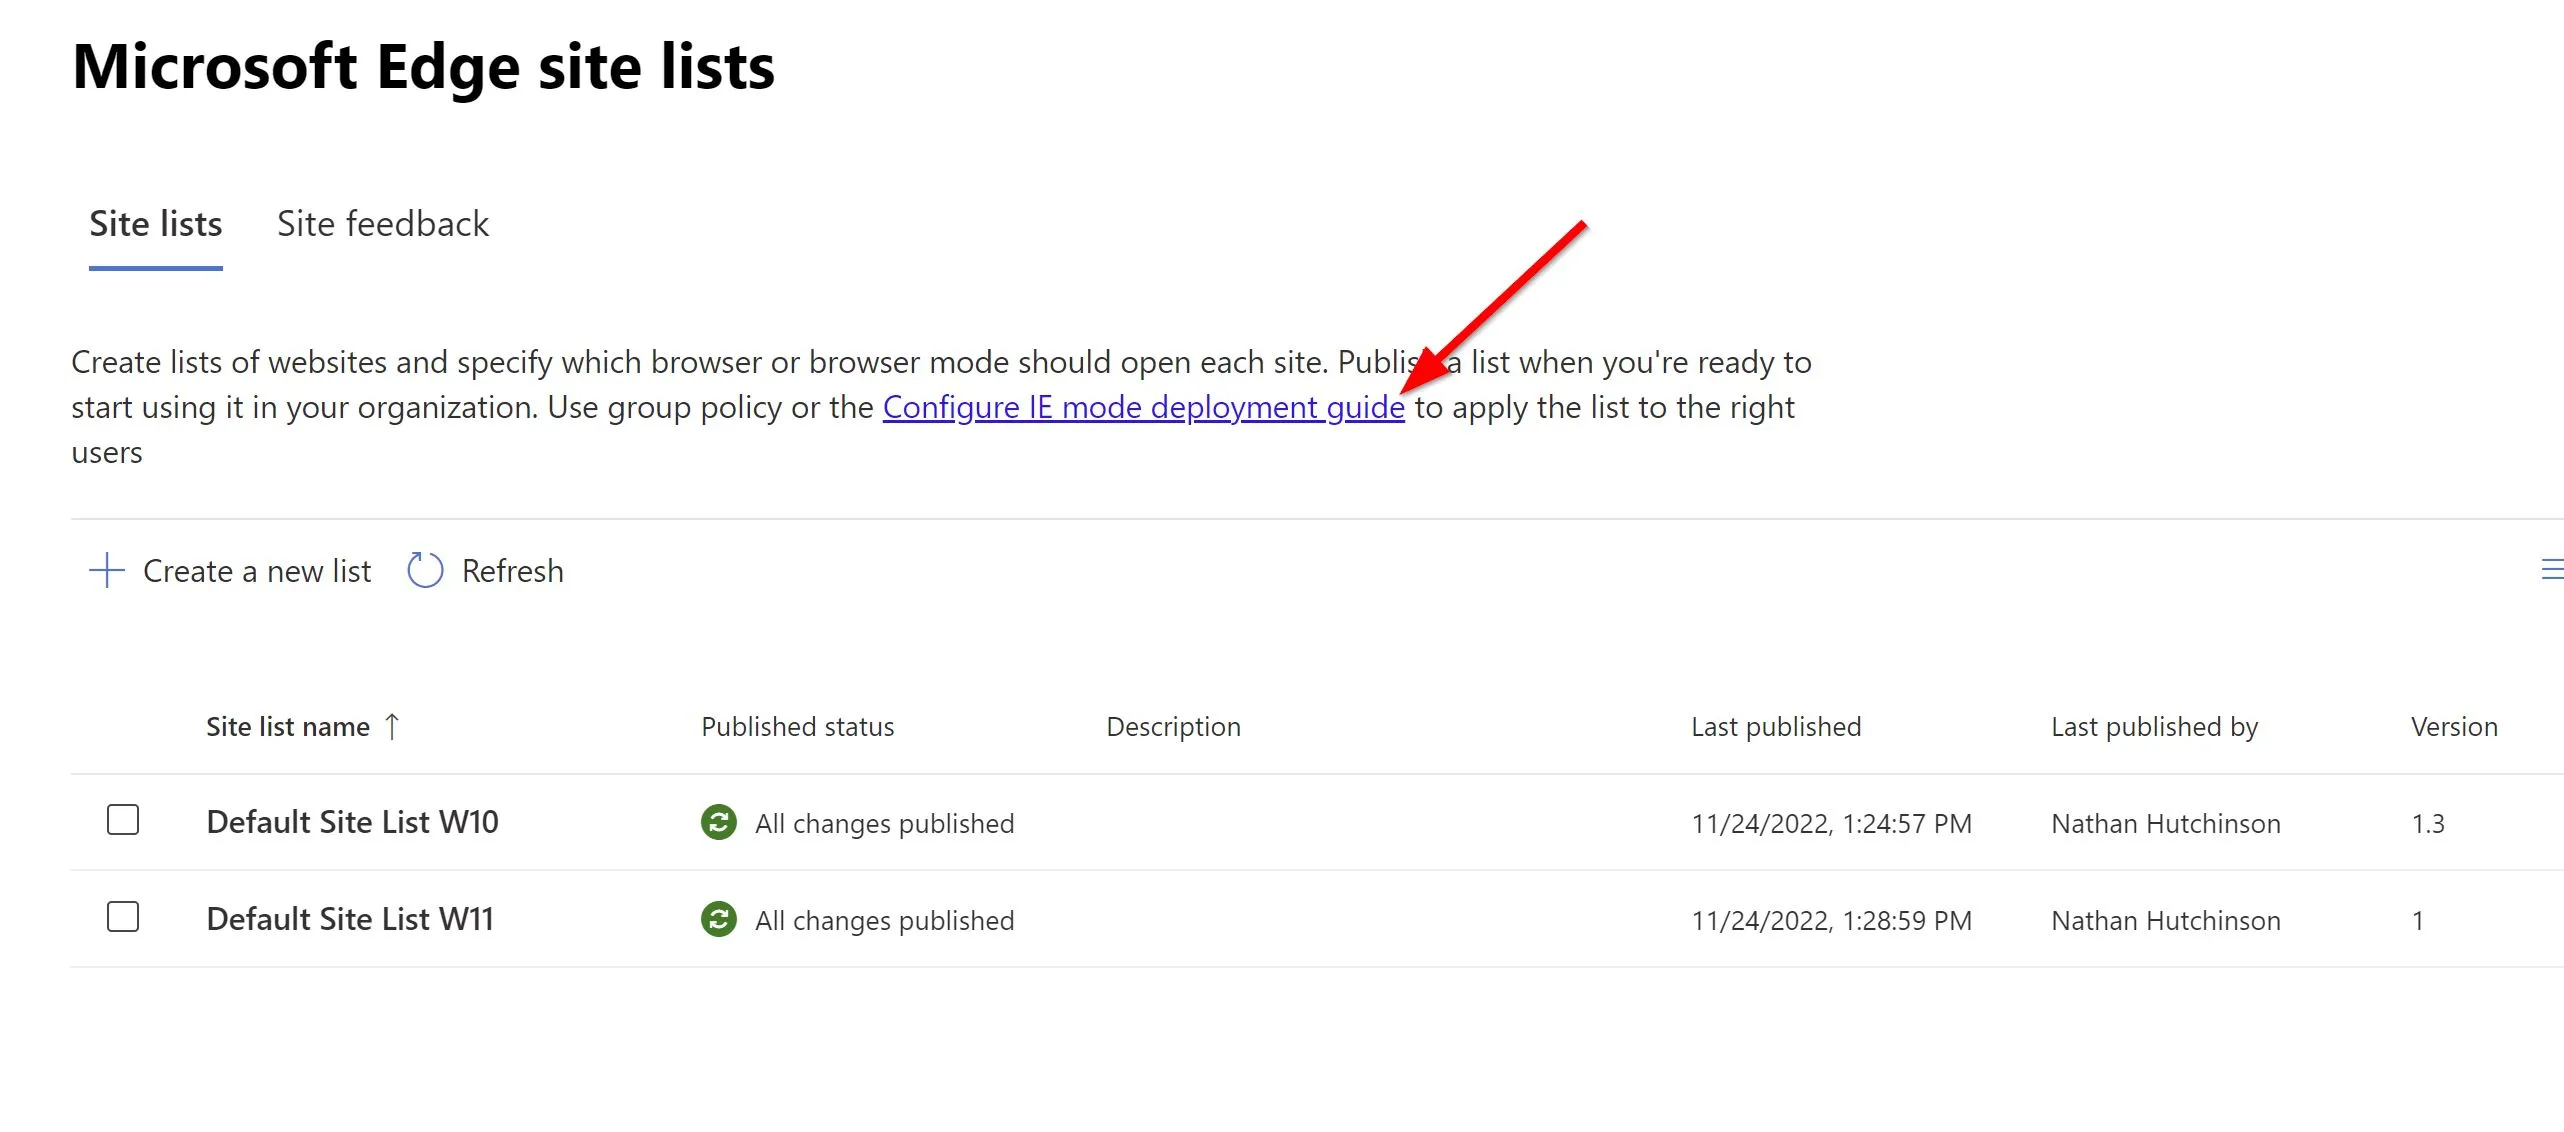Image resolution: width=2564 pixels, height=1132 pixels.
Task: Click the circular Refresh icon
Action: pos(425,571)
